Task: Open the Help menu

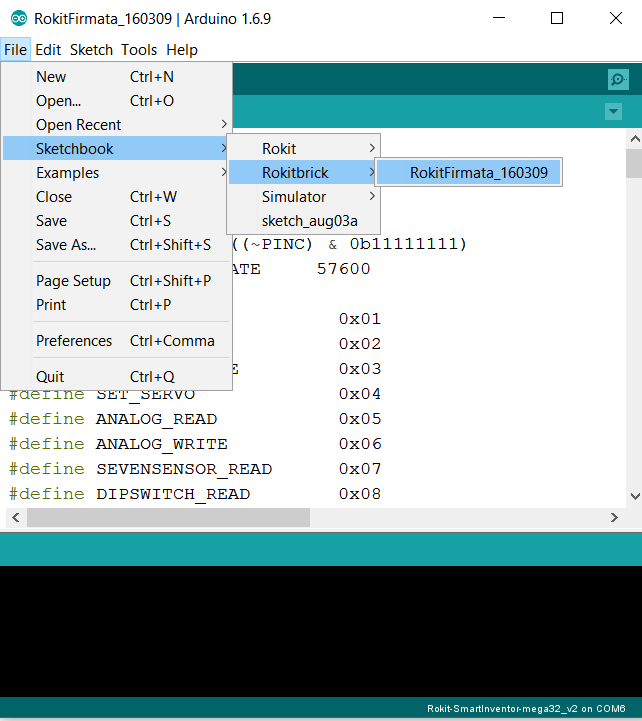Action: tap(182, 50)
